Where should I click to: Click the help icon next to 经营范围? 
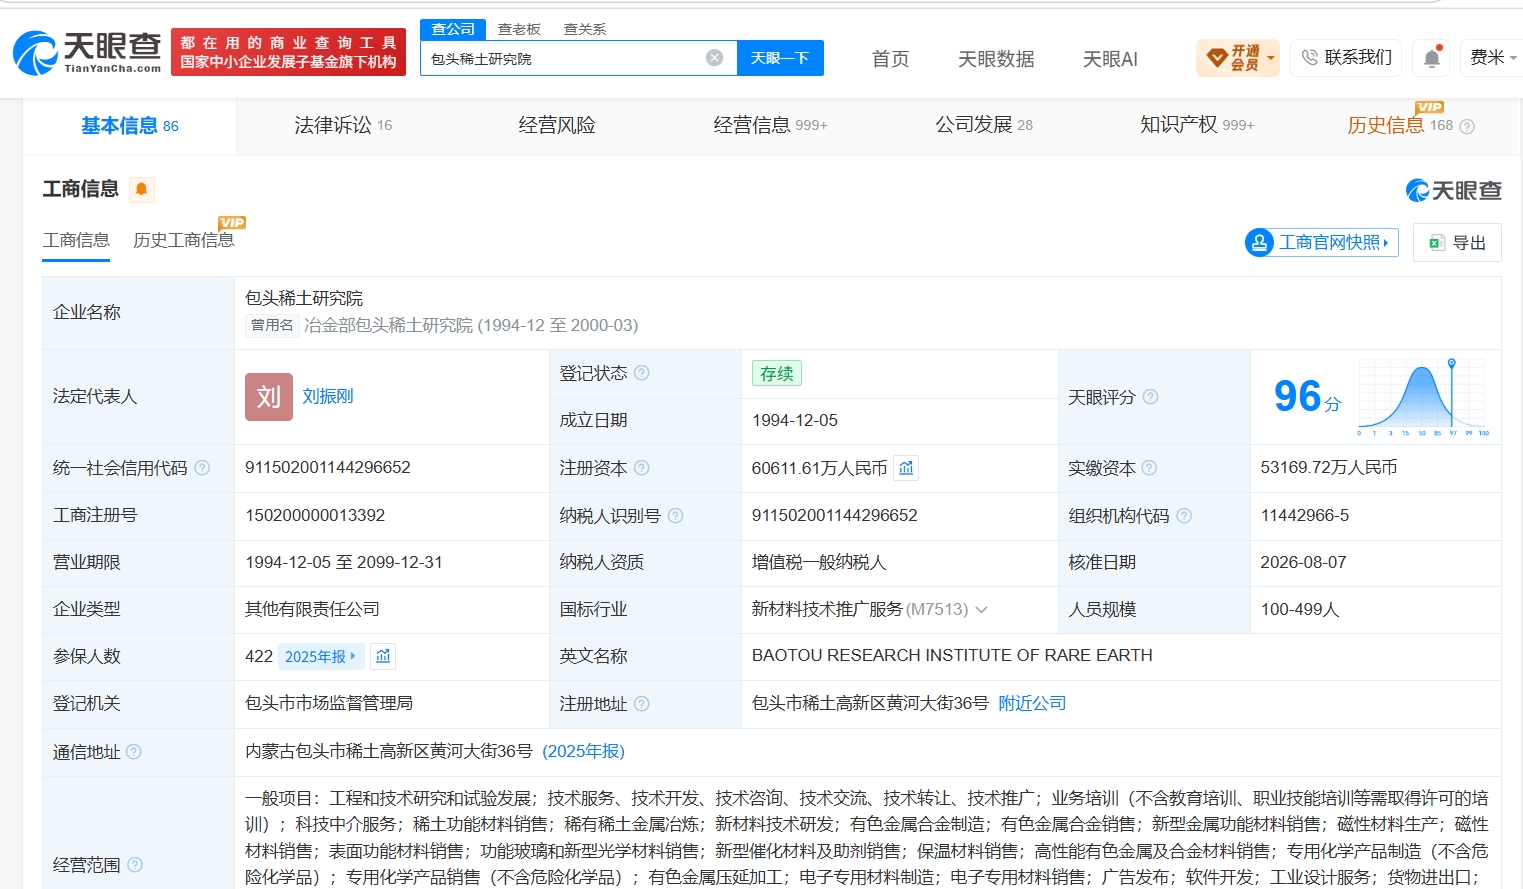pos(135,865)
